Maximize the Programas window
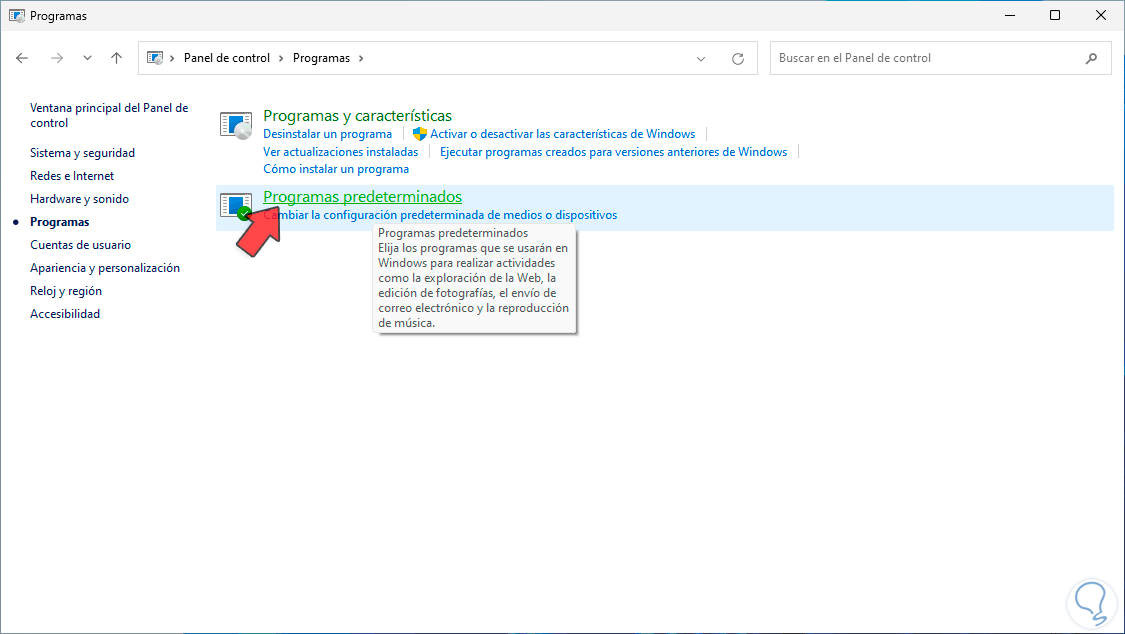 1055,15
